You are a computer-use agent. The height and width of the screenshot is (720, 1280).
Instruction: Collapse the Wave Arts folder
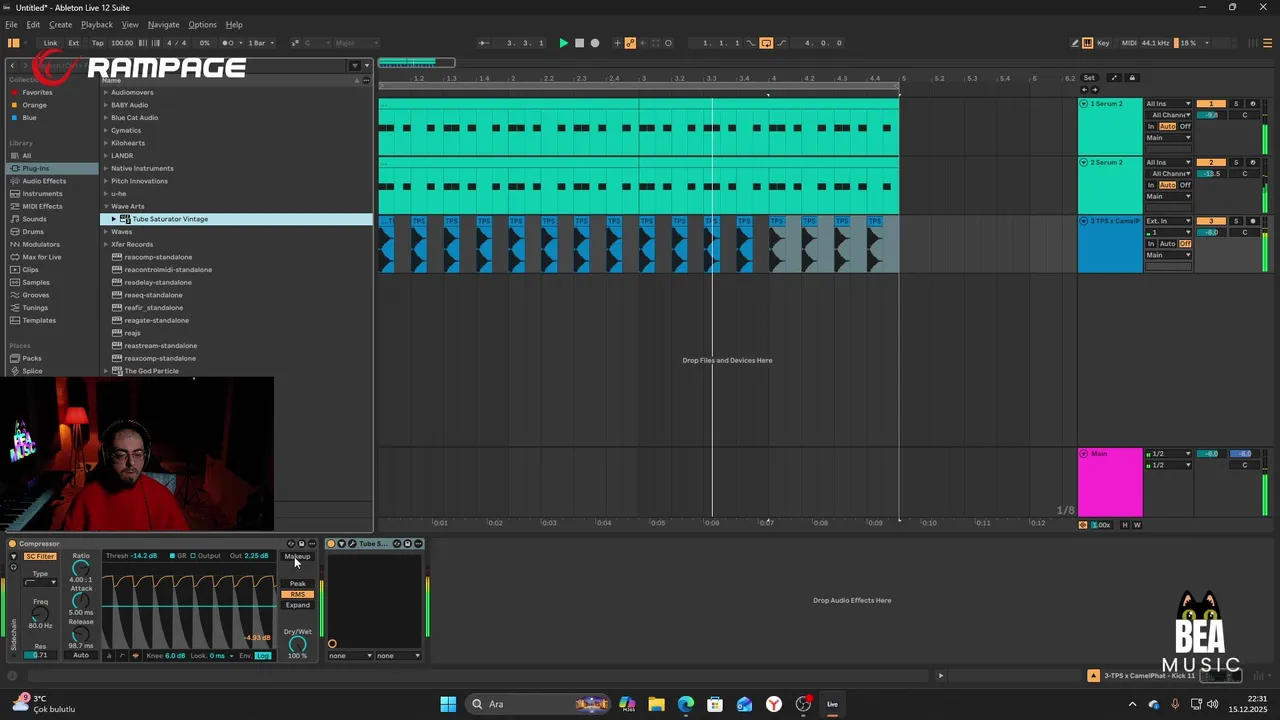(x=105, y=206)
